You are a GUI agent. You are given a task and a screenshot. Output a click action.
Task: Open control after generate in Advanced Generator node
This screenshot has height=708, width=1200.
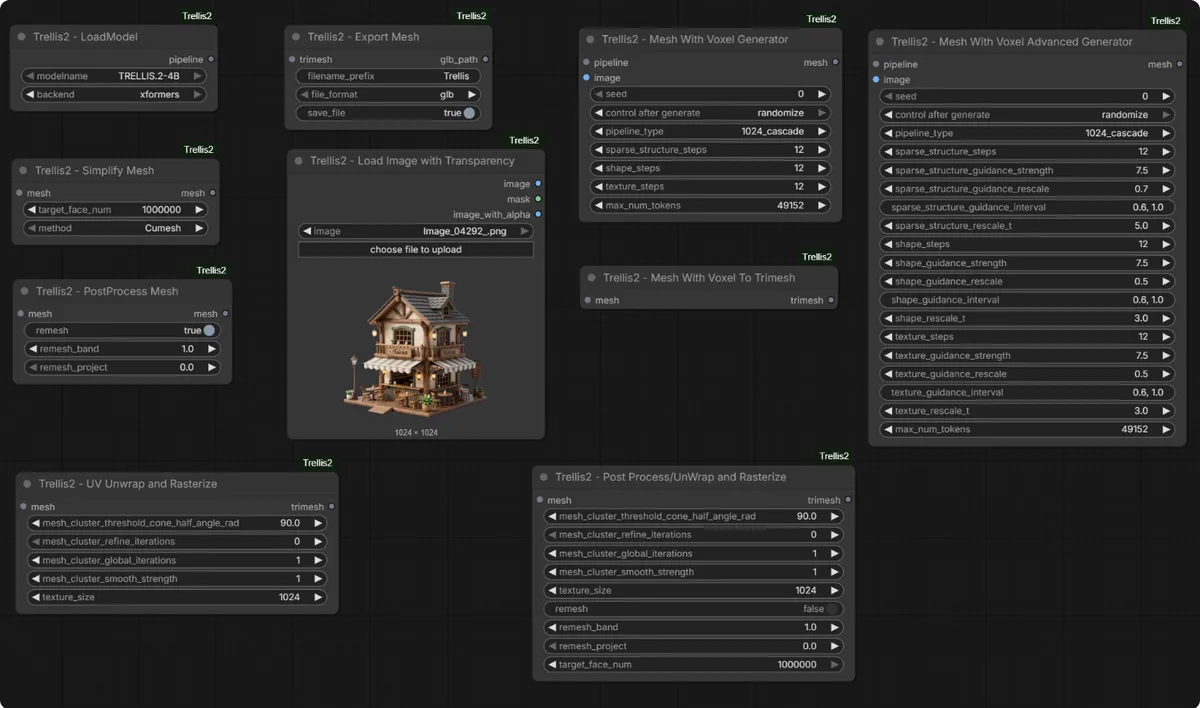1027,115
